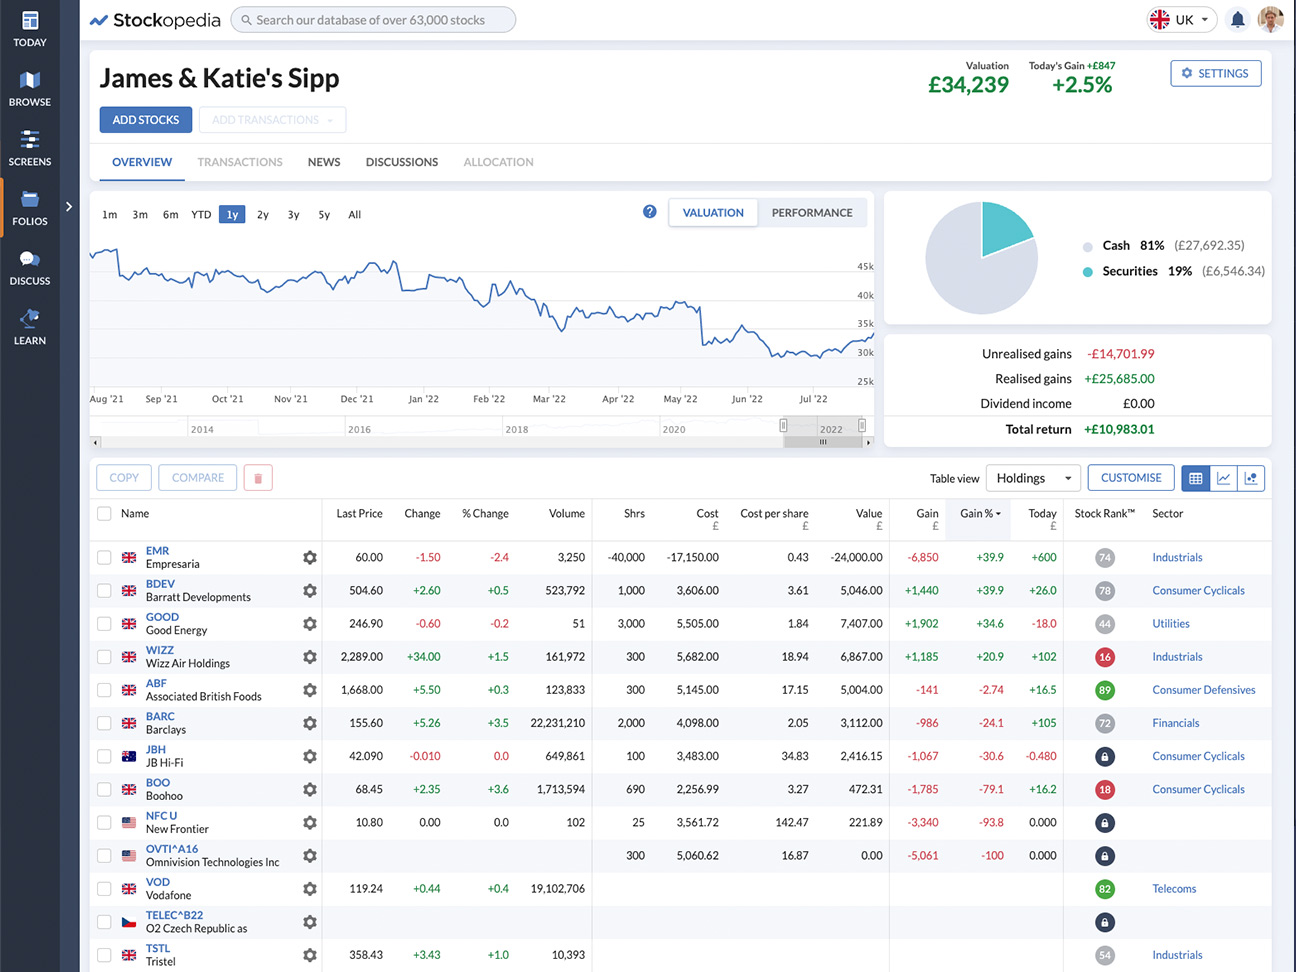Switch to the Transactions tab

240,162
